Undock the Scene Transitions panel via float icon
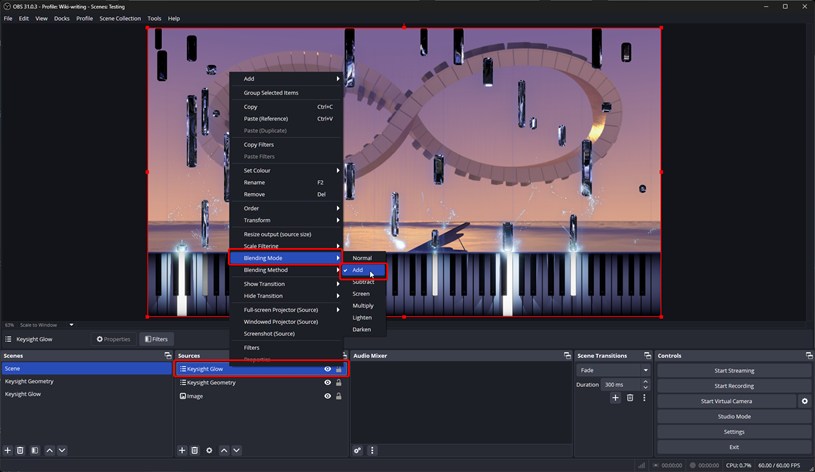This screenshot has height=472, width=815. pyautogui.click(x=647, y=355)
